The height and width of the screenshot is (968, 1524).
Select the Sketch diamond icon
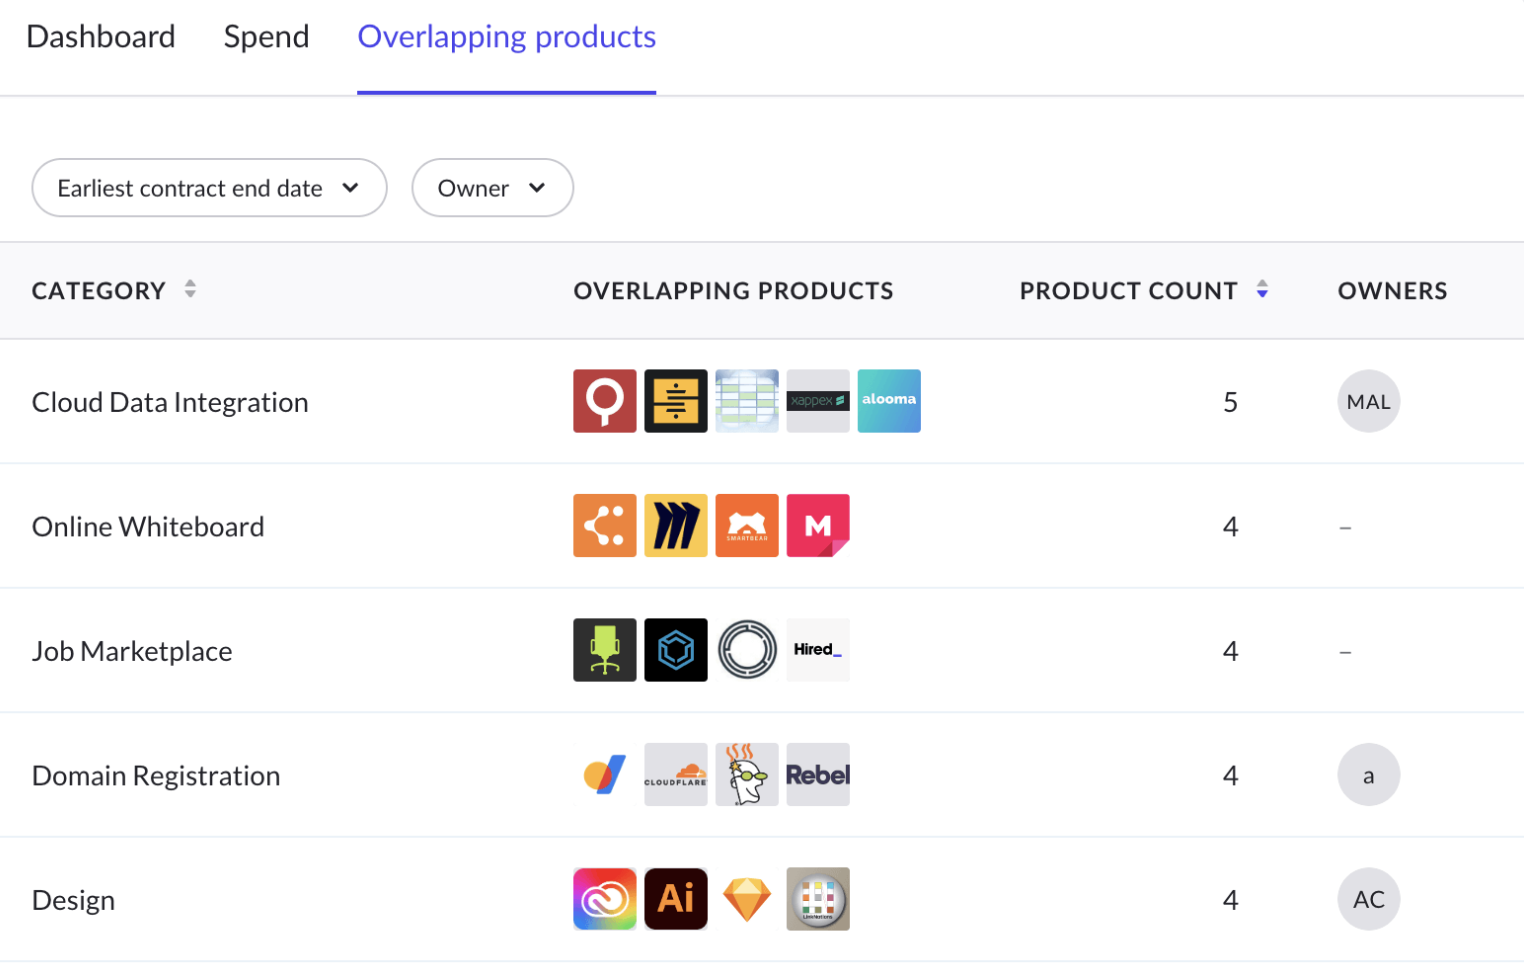click(746, 899)
